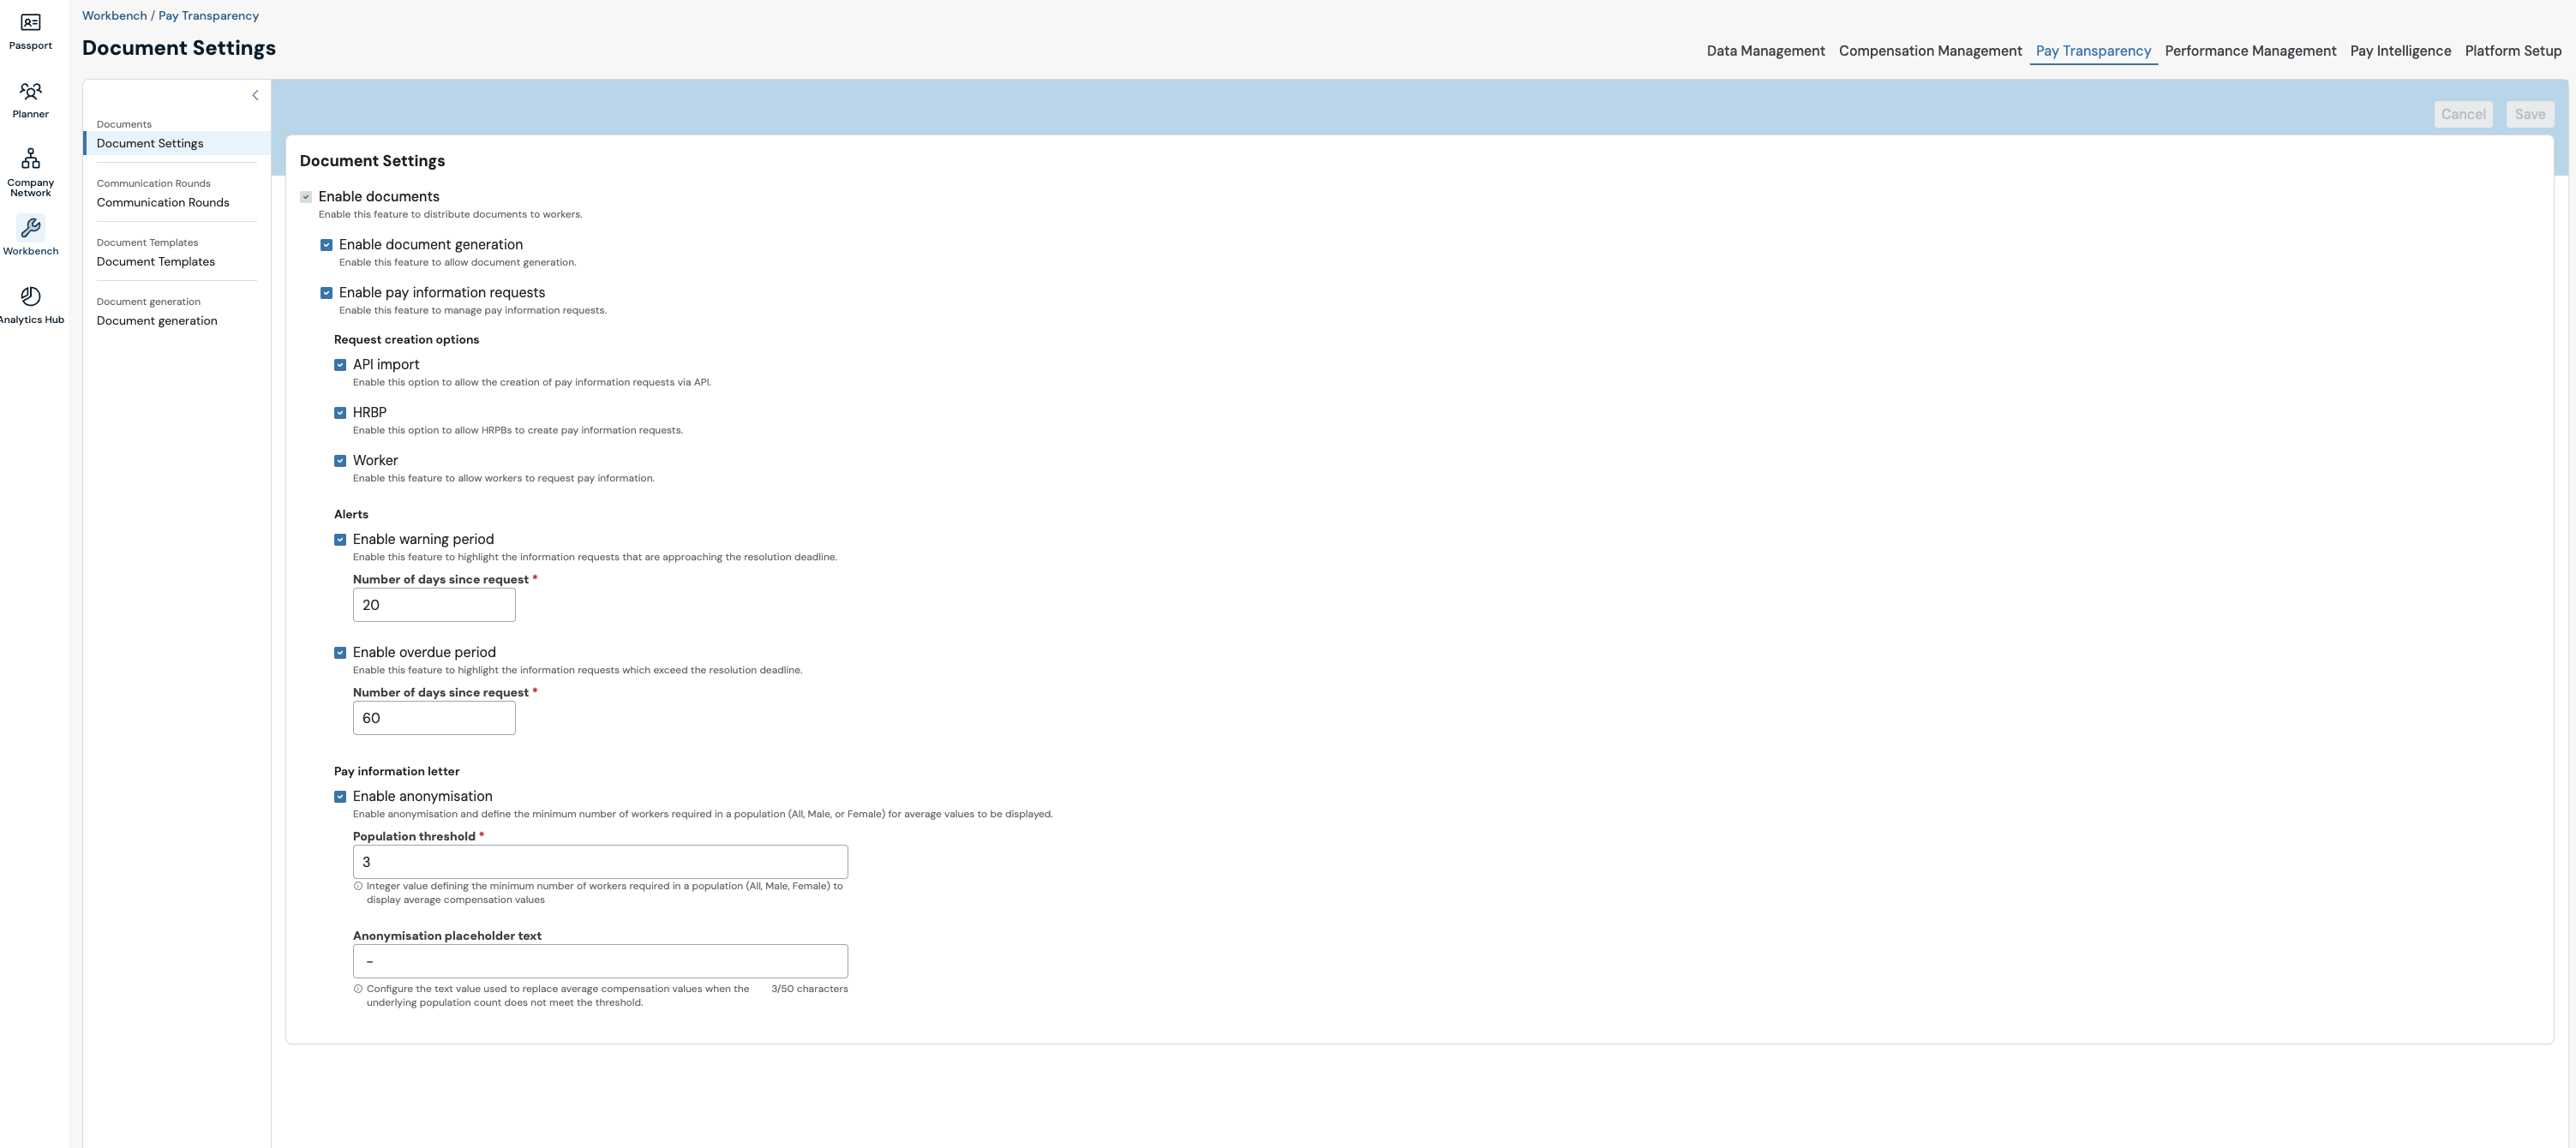Image resolution: width=2576 pixels, height=1148 pixels.
Task: Open the Platform Setup tab
Action: tap(2512, 51)
